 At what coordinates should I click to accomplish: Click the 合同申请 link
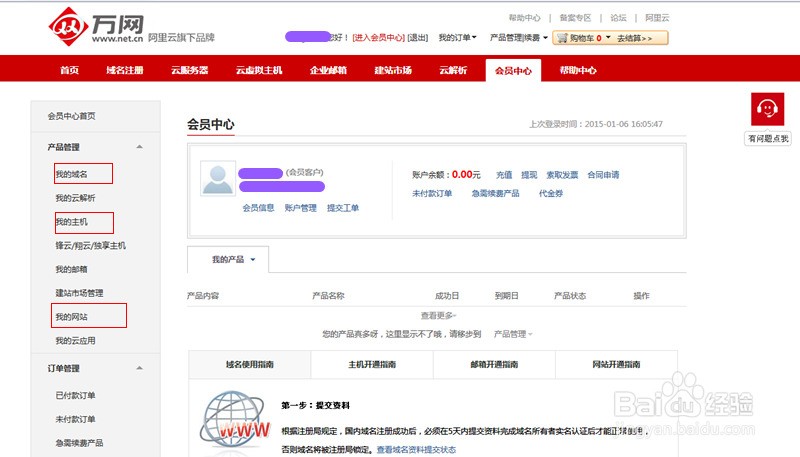coord(603,174)
